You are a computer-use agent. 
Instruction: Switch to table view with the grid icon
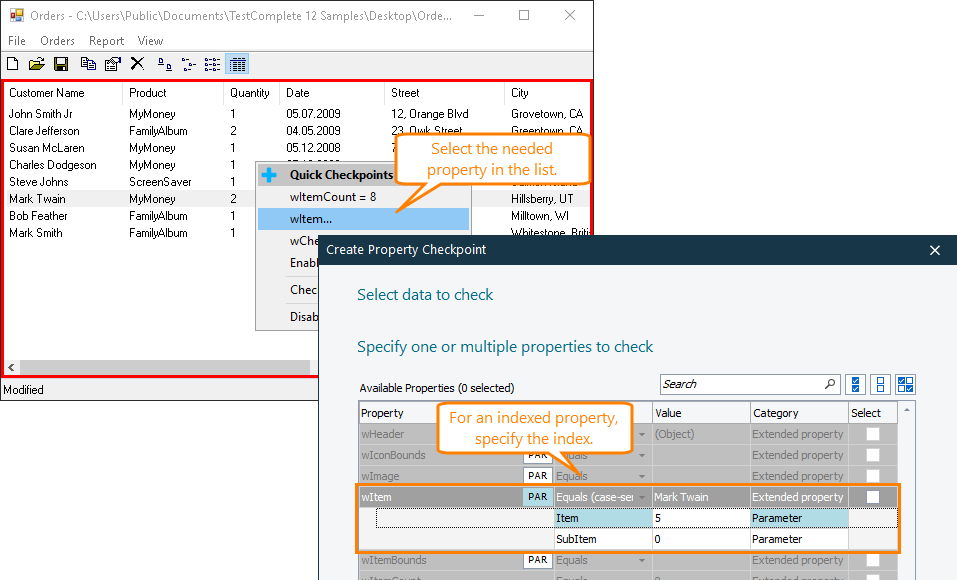[236, 63]
